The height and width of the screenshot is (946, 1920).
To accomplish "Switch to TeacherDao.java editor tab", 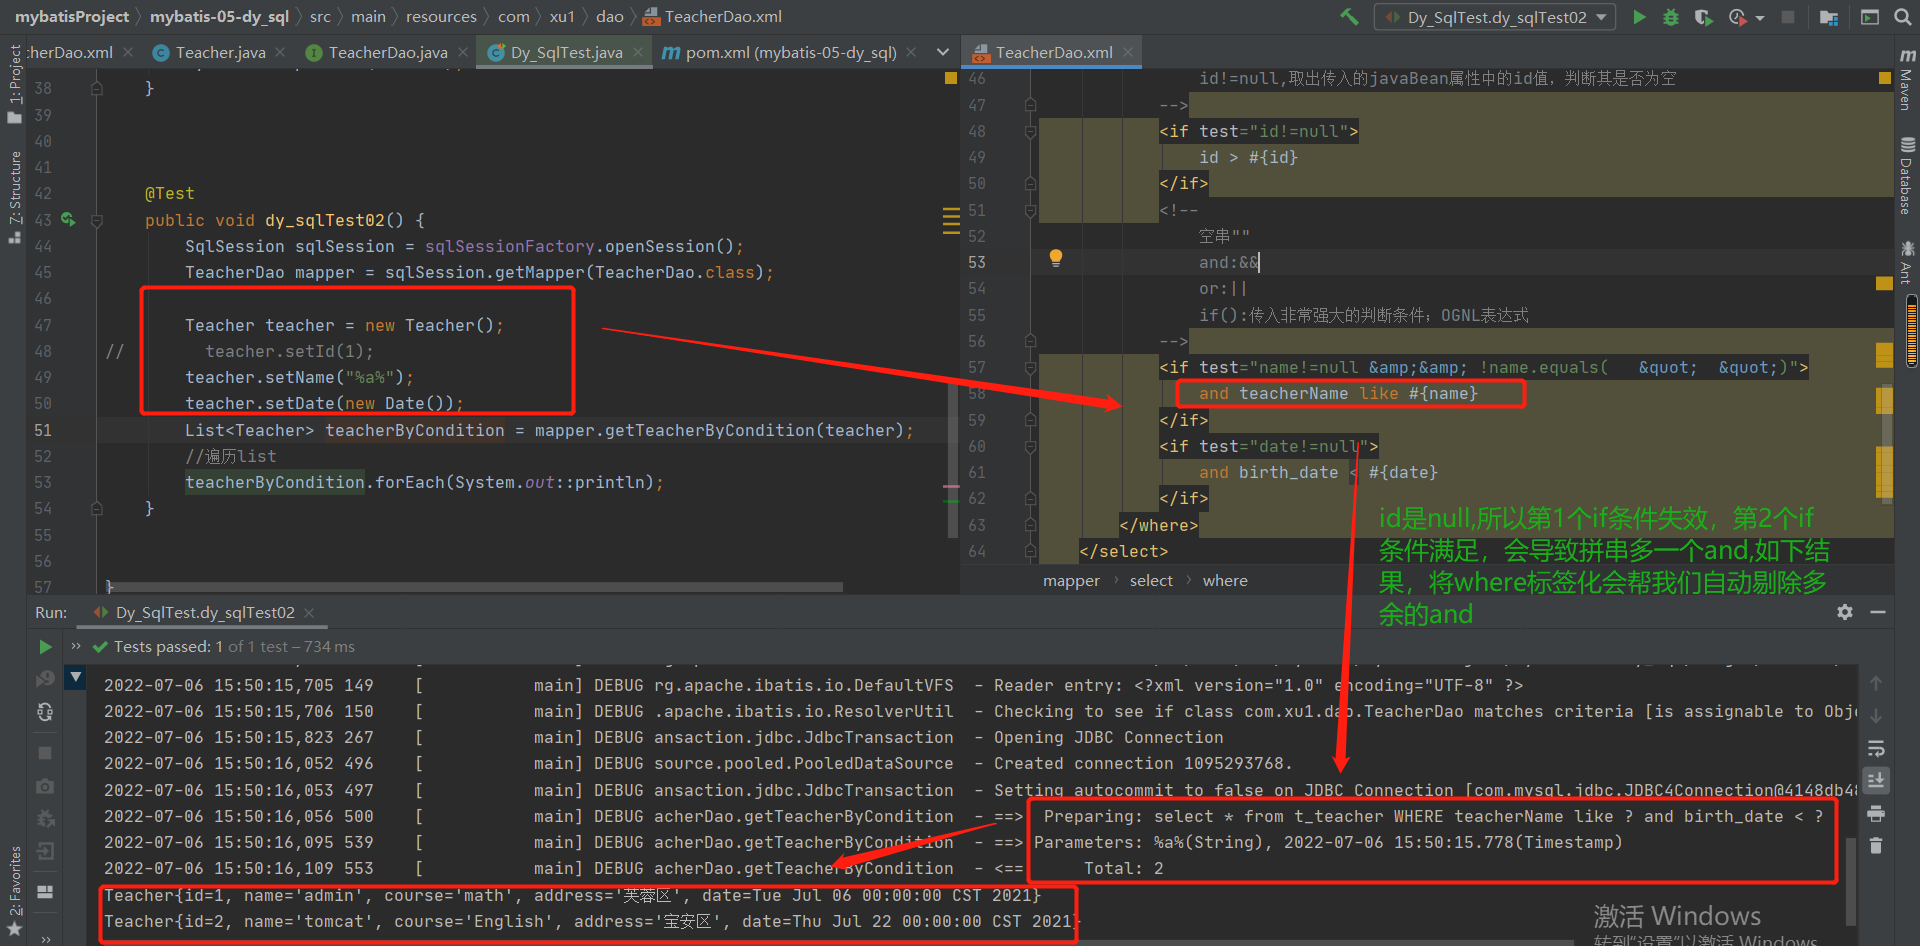I will pos(388,52).
